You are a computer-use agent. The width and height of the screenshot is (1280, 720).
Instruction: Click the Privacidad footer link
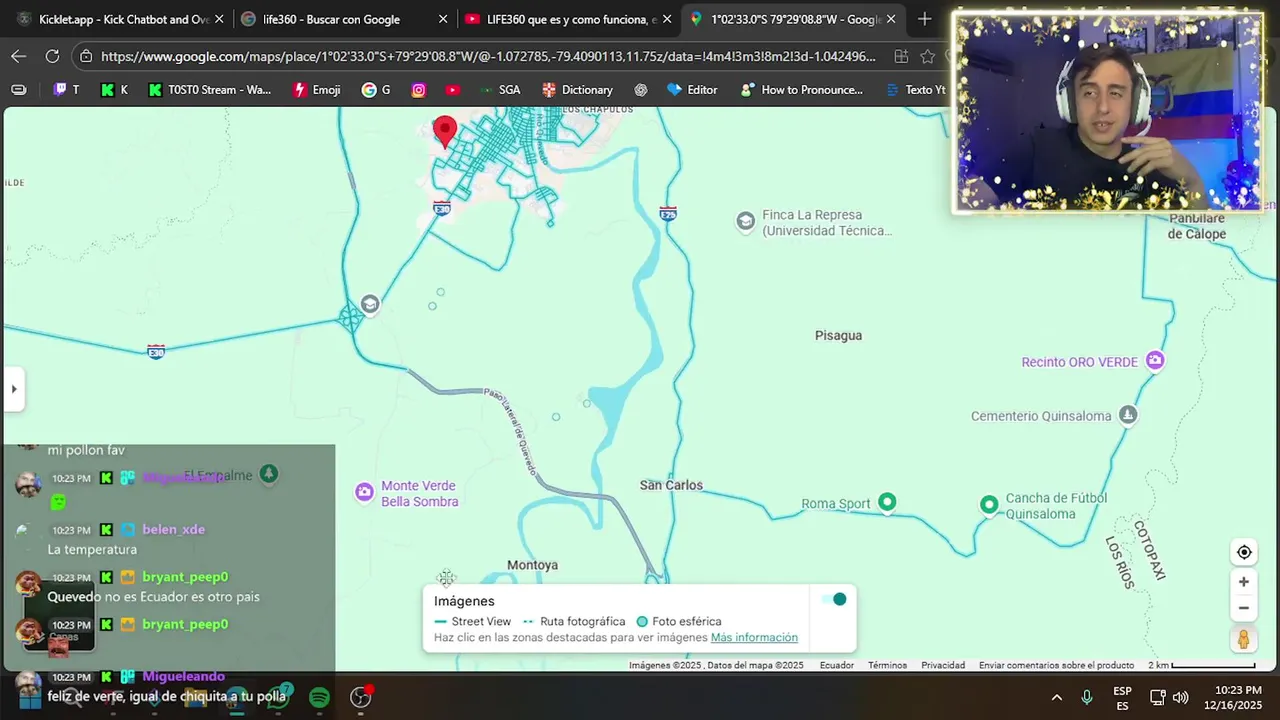pos(943,665)
